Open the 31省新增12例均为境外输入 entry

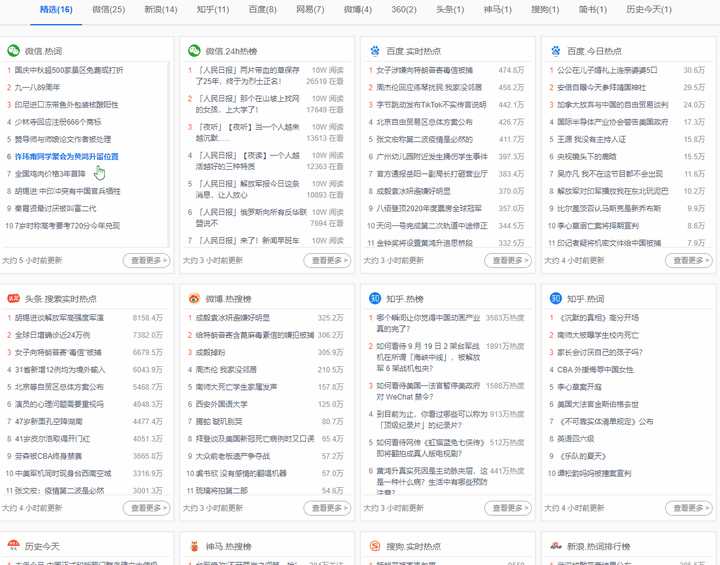pos(60,369)
